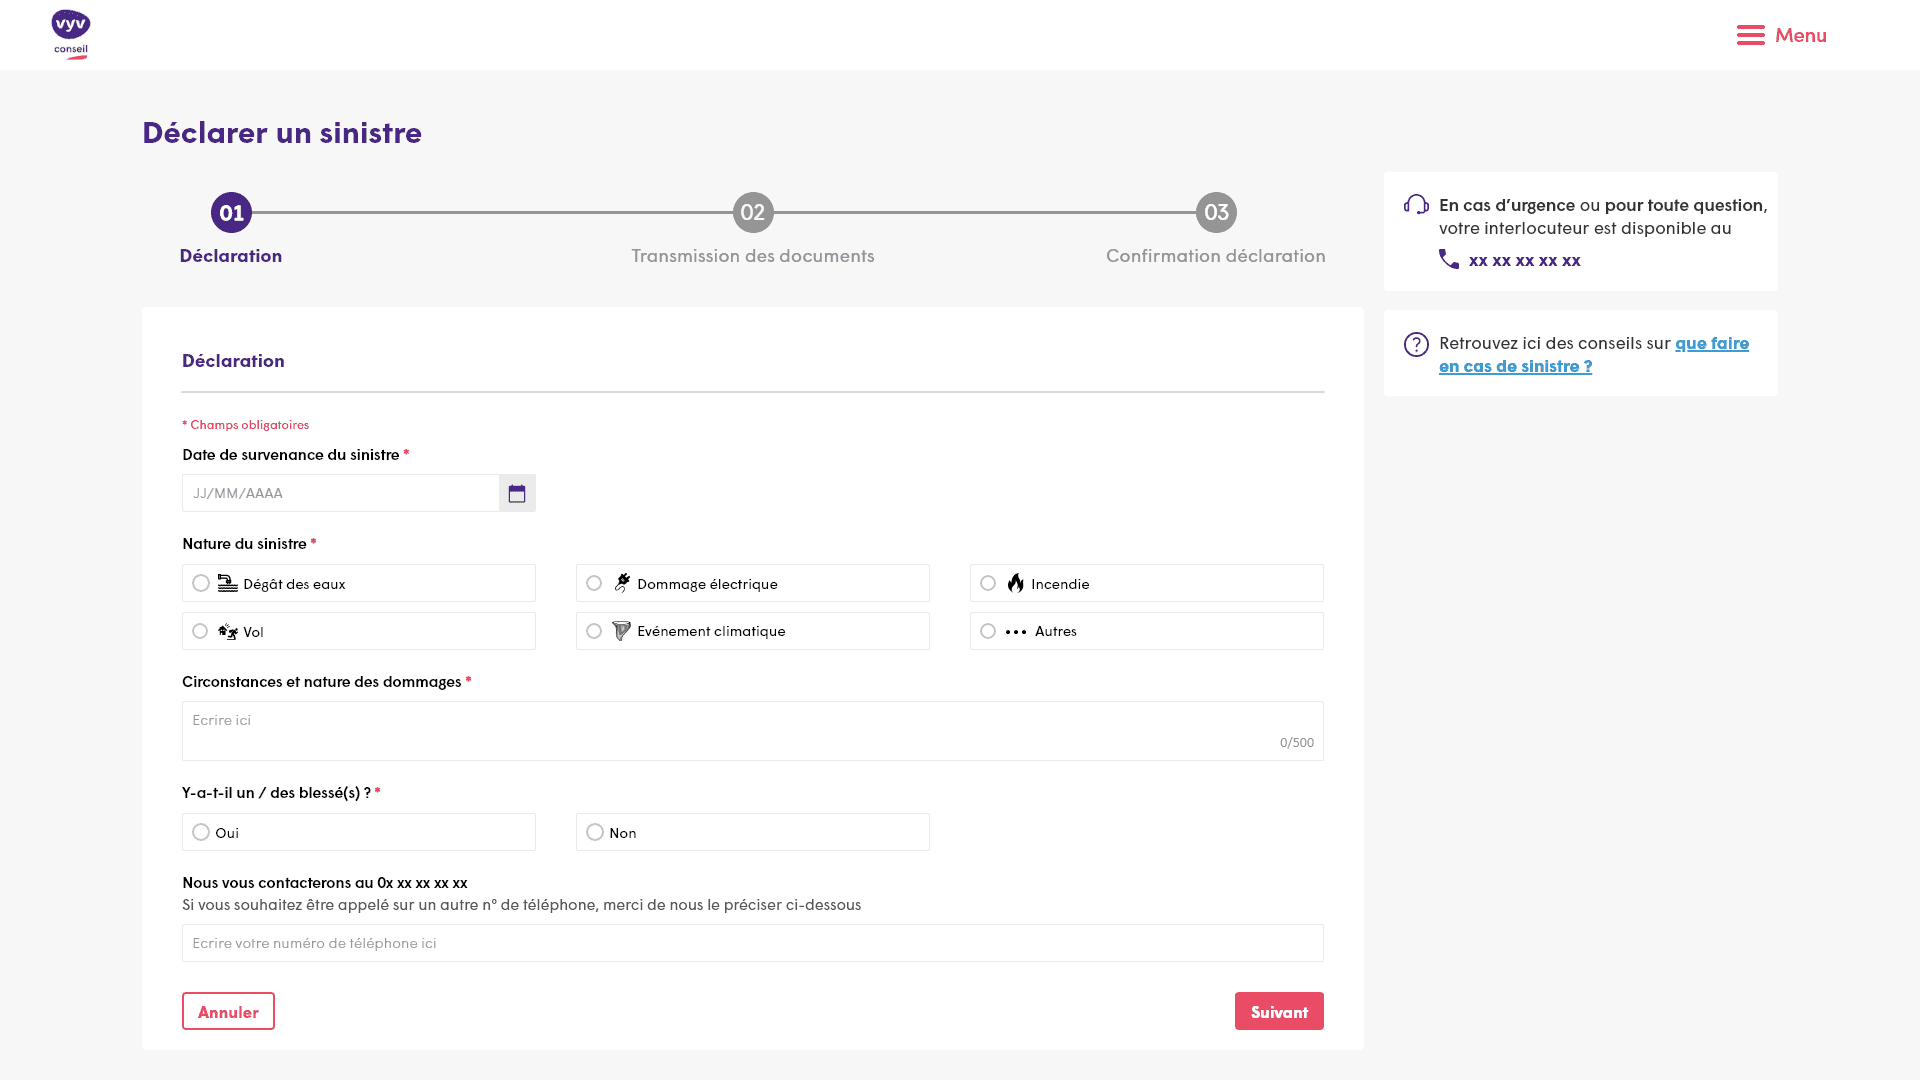Open the hamburger Menu icon
The width and height of the screenshot is (1920, 1080).
pyautogui.click(x=1750, y=35)
